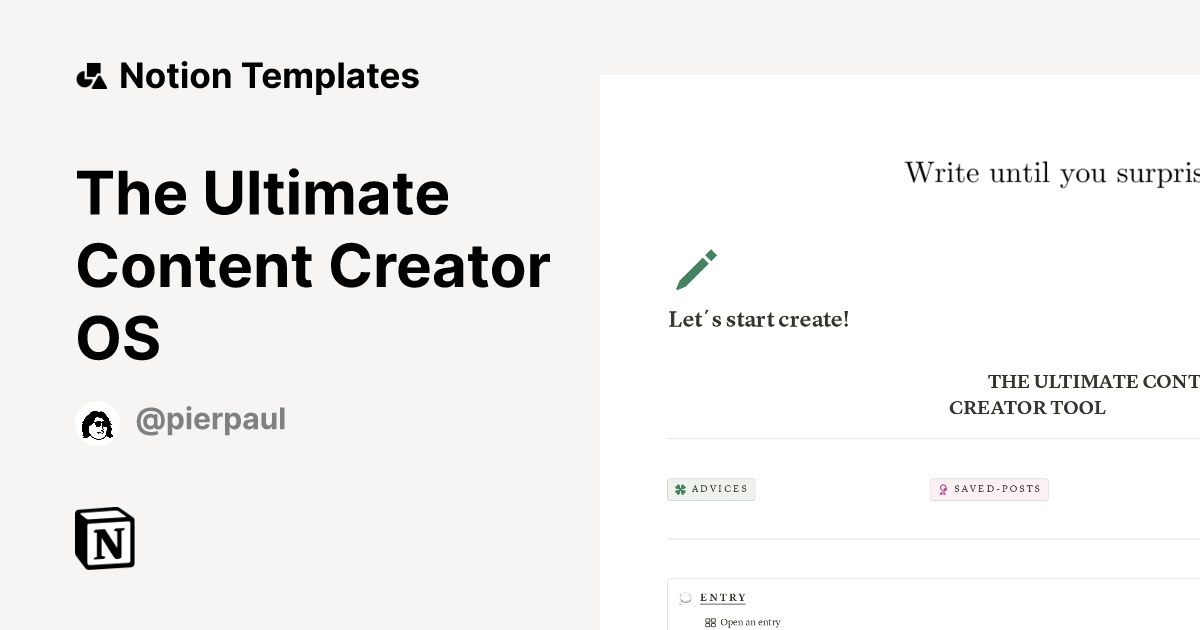Click the green pencil emoji icon
This screenshot has height=630, width=1200.
click(x=695, y=268)
